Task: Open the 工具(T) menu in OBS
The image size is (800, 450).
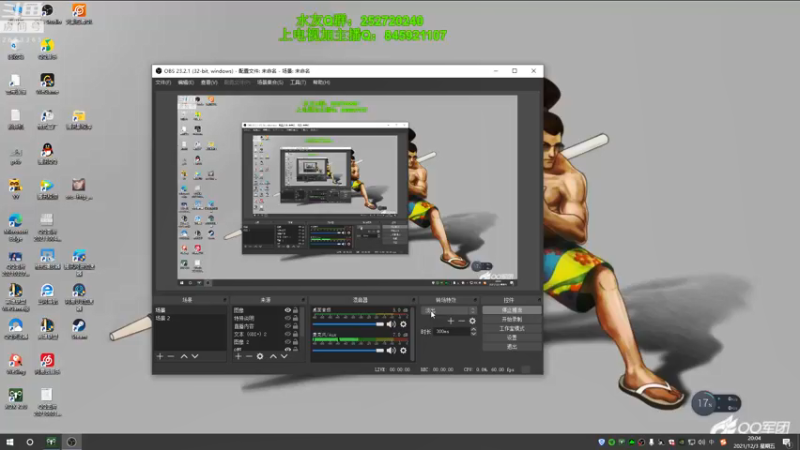Action: click(298, 82)
